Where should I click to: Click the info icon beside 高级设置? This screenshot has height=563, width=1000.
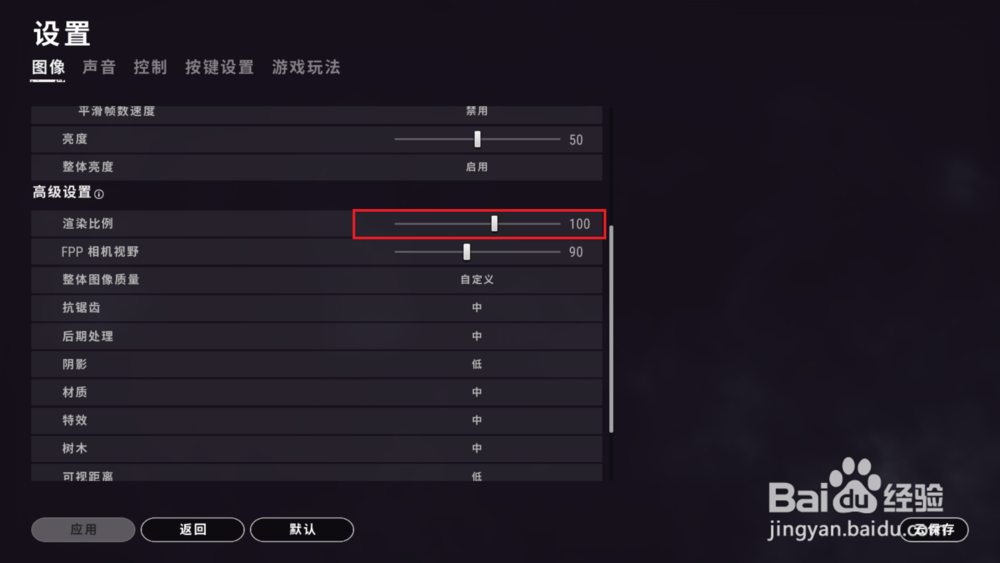pyautogui.click(x=99, y=194)
